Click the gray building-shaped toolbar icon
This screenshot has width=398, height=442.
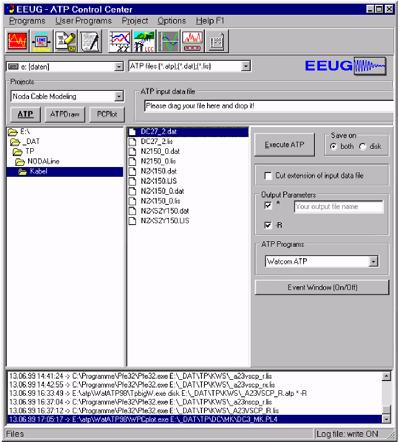point(217,41)
